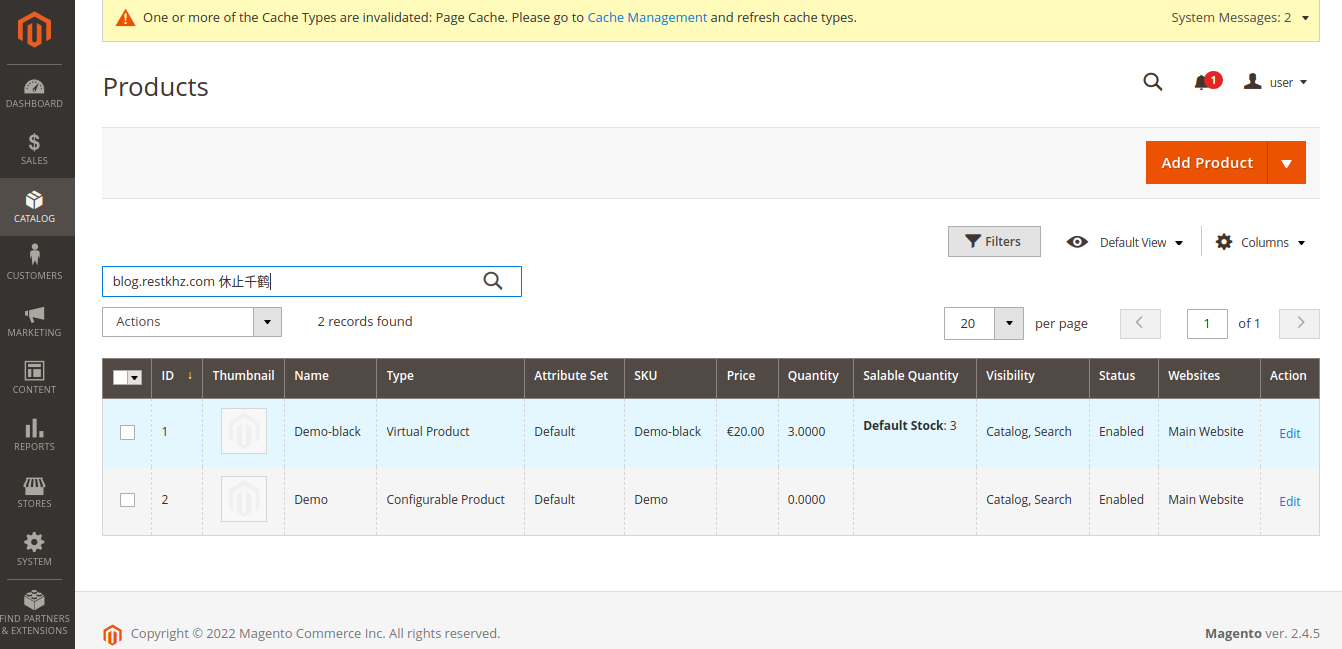1342x649 pixels.
Task: Click the footer Magento logo
Action: [112, 634]
